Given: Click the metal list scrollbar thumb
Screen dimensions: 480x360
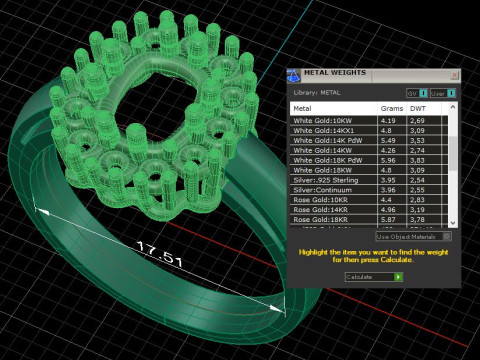Looking at the screenshot, I should pyautogui.click(x=453, y=154).
